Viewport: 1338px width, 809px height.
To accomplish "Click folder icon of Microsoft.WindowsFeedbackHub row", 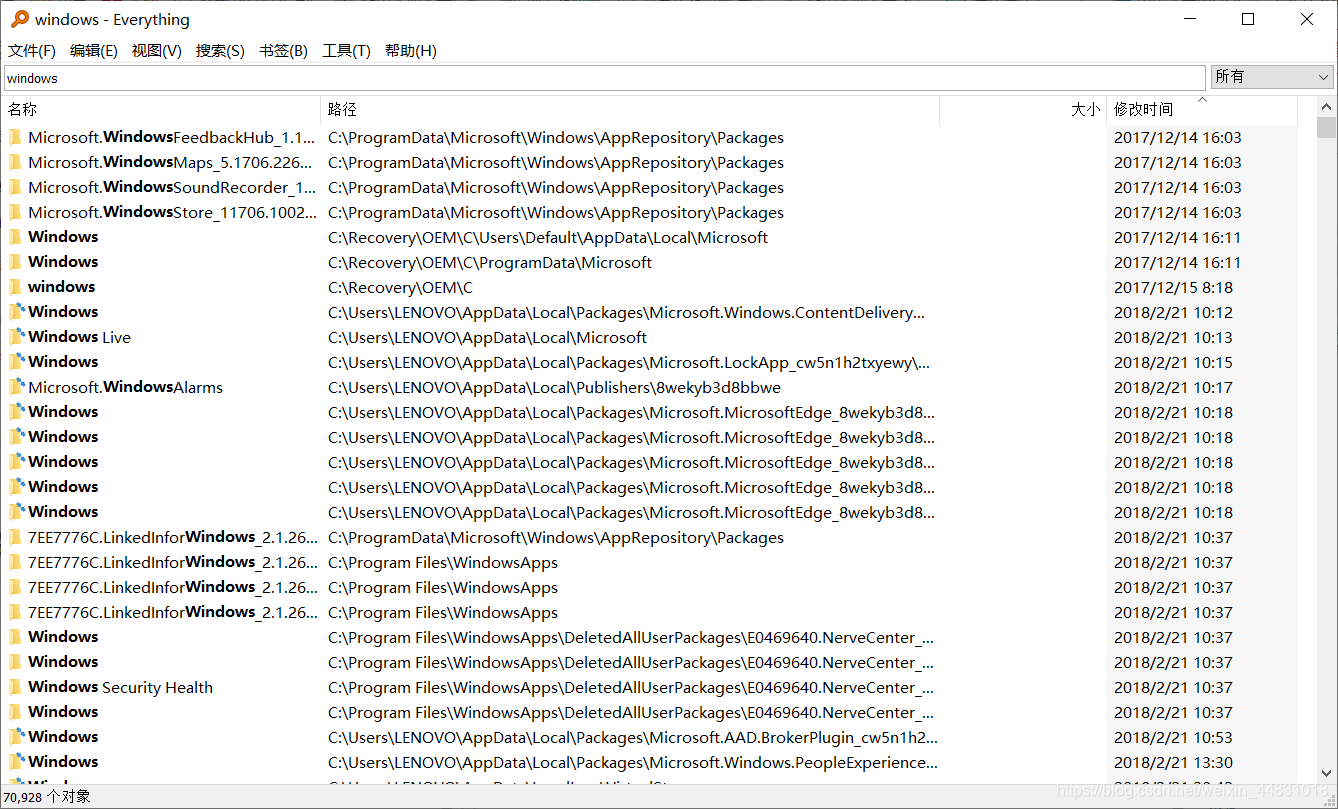I will 15,137.
